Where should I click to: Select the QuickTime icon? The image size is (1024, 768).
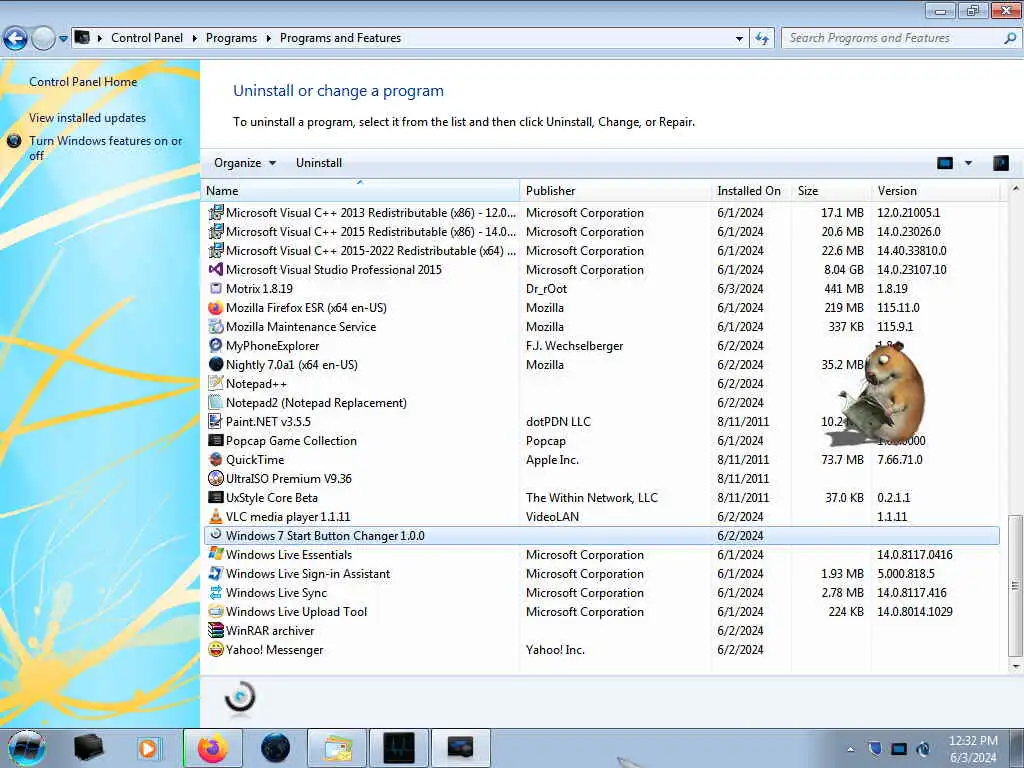216,459
